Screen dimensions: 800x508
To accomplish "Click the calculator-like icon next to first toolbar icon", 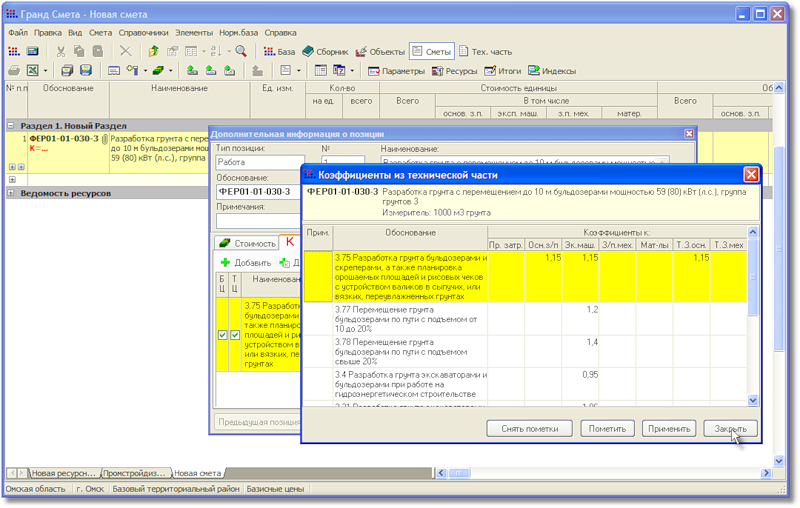I will point(32,52).
